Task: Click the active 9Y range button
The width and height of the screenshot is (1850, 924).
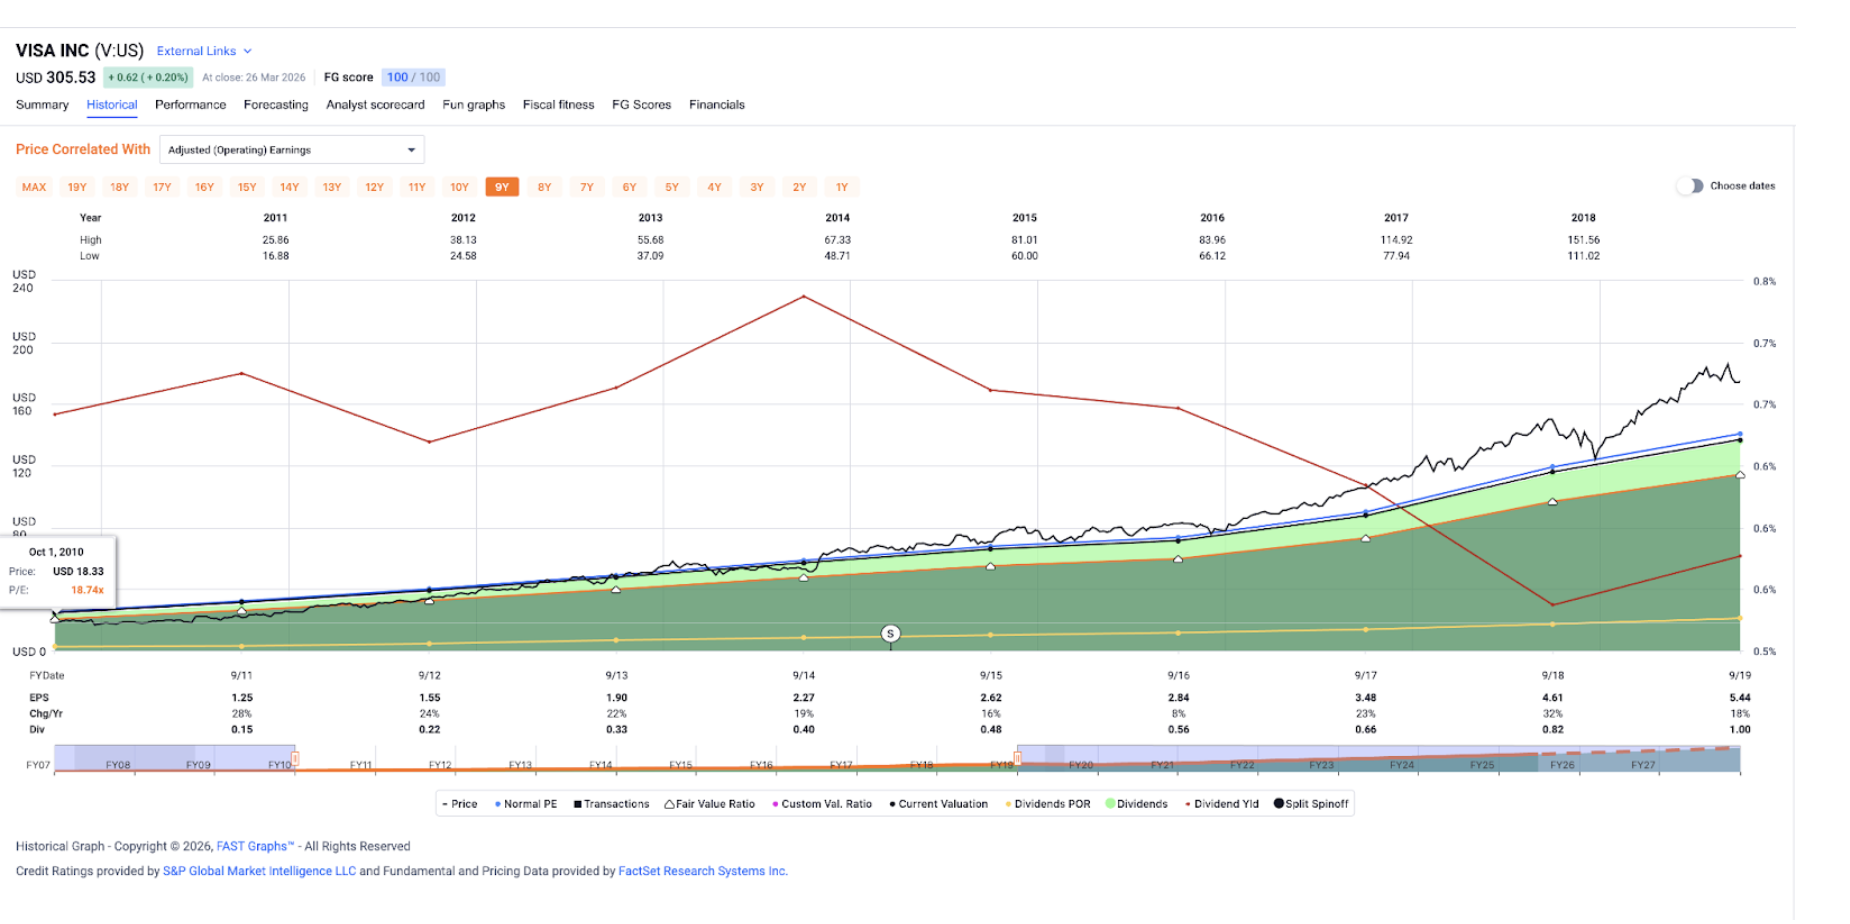Action: click(x=502, y=187)
